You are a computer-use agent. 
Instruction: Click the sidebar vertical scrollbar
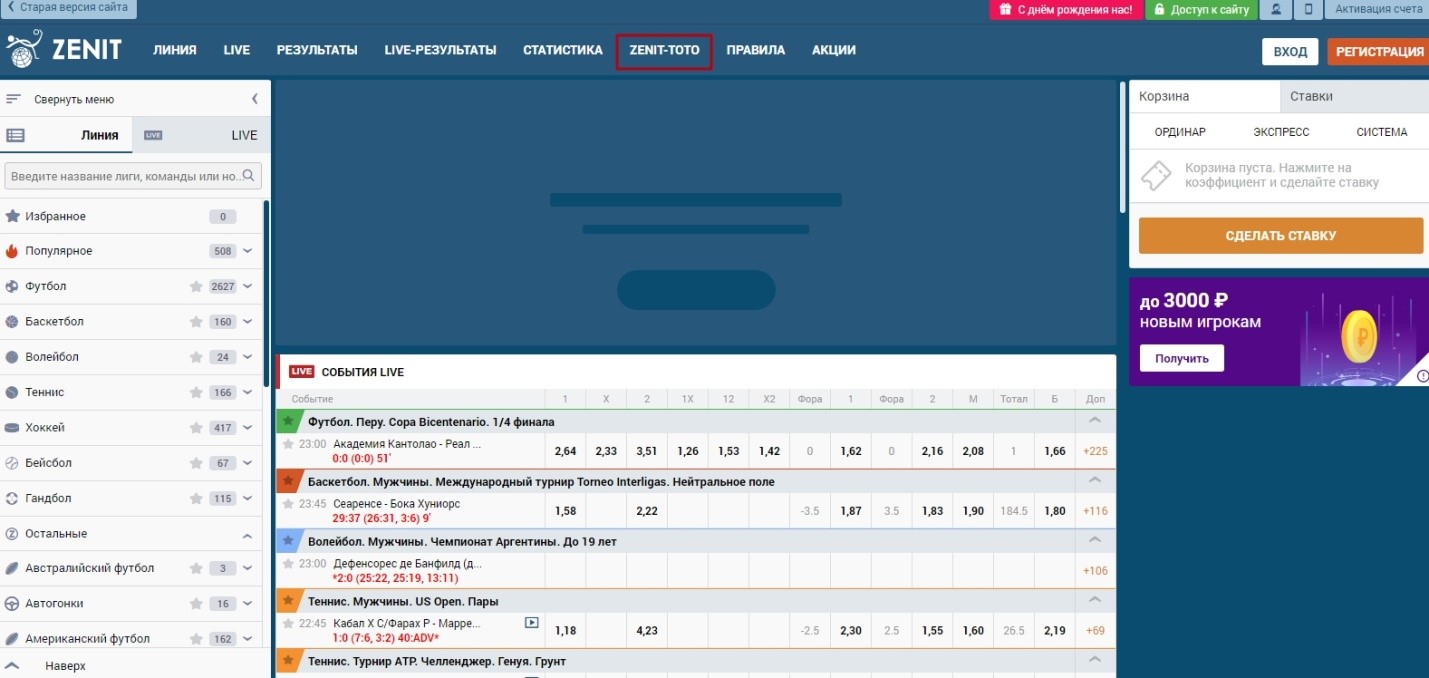click(x=266, y=290)
